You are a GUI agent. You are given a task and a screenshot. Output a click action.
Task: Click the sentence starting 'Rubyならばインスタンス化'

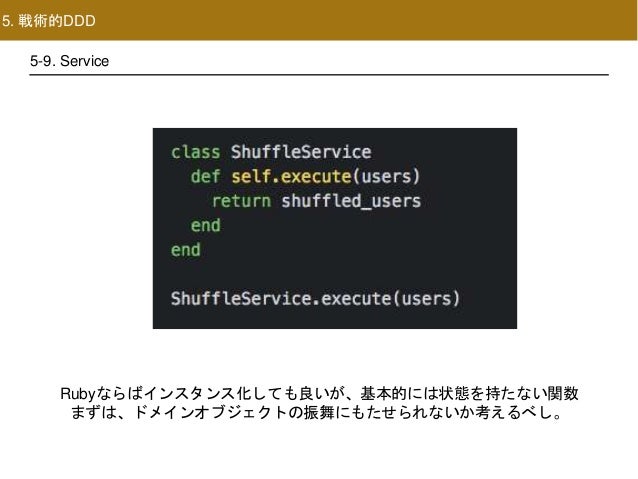[319, 394]
